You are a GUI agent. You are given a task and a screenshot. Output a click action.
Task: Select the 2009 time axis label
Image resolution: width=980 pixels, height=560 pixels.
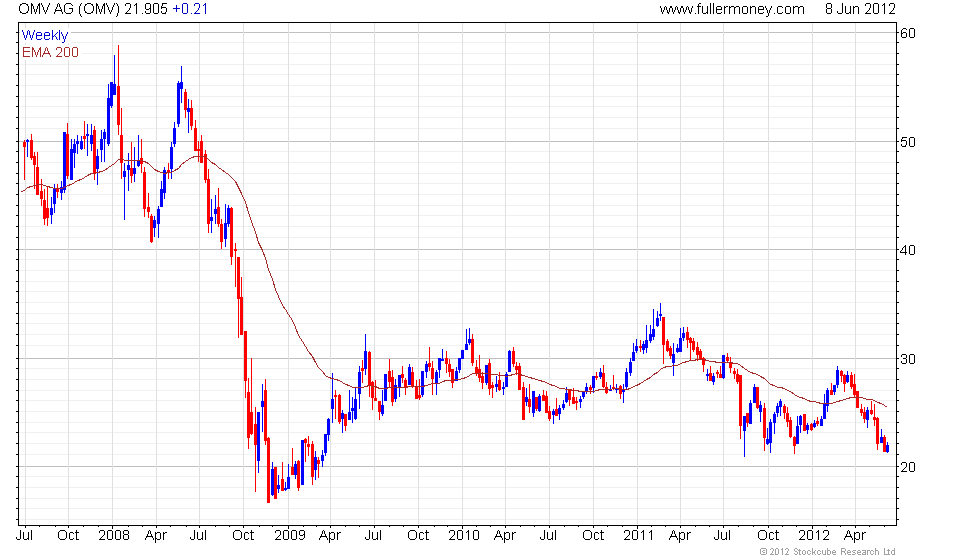pos(289,536)
